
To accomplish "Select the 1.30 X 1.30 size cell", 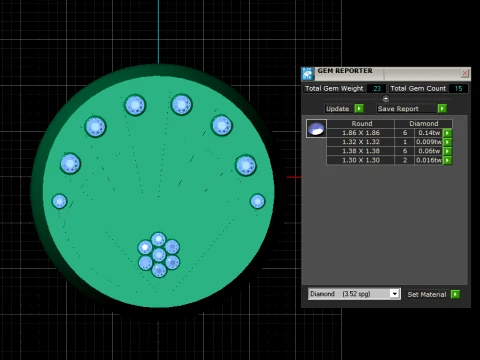I will tap(361, 160).
